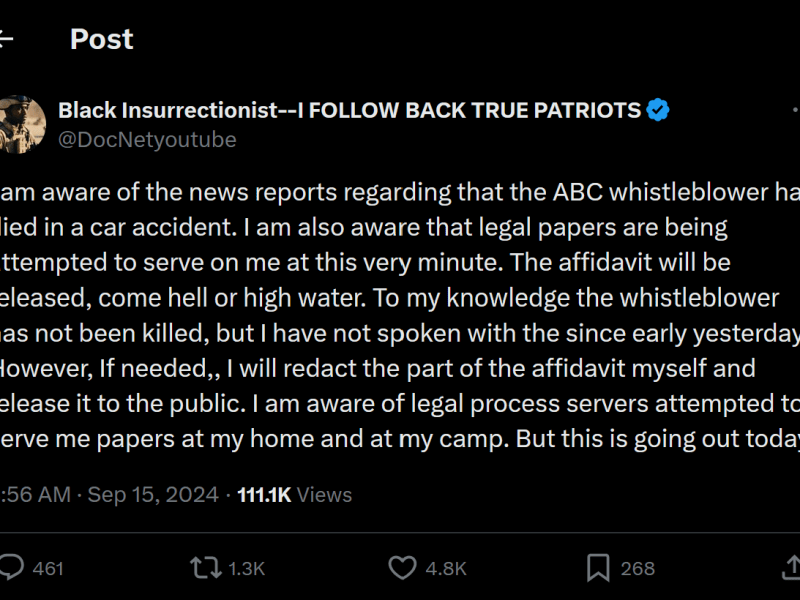
Task: Repost using the arrows icon
Action: tap(204, 568)
